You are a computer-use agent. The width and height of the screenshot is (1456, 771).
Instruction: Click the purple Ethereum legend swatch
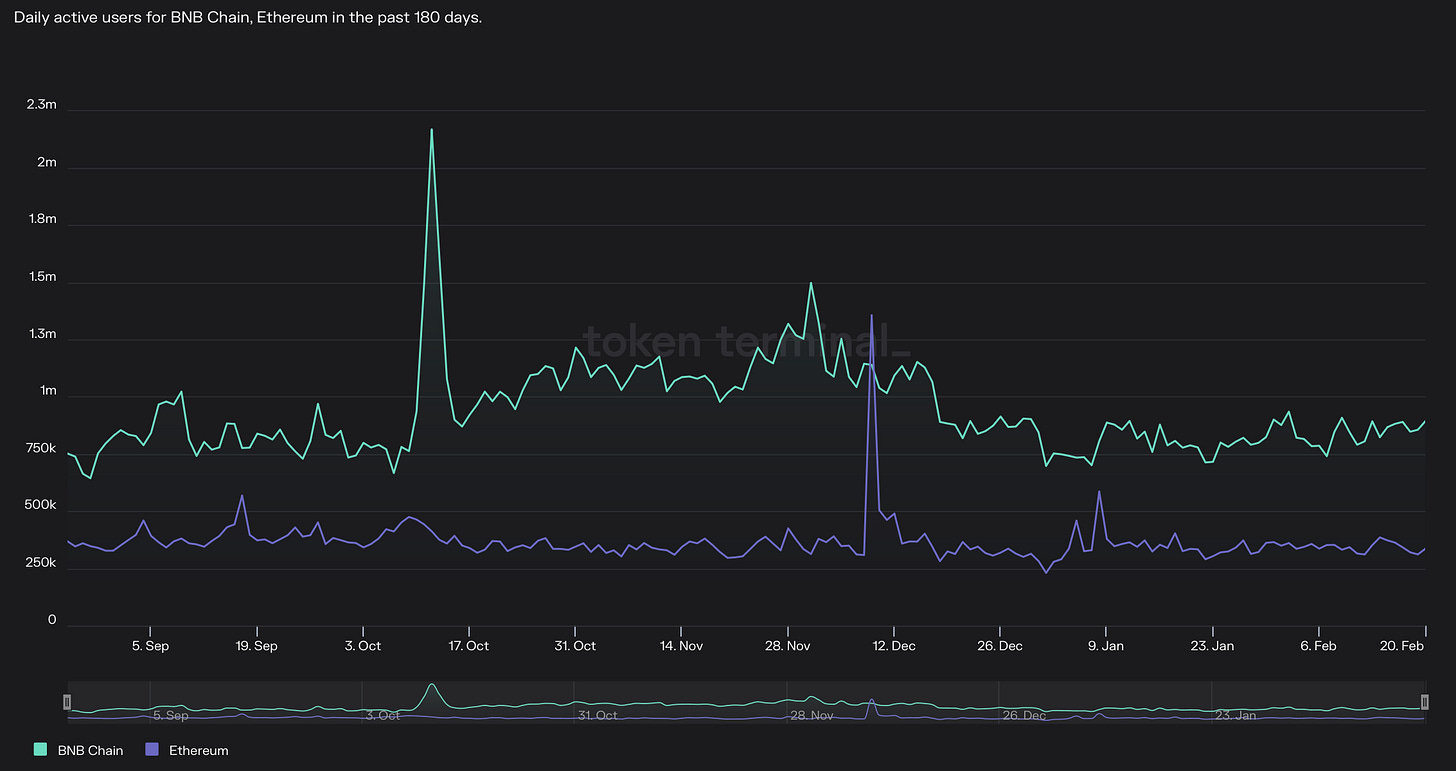tap(152, 749)
